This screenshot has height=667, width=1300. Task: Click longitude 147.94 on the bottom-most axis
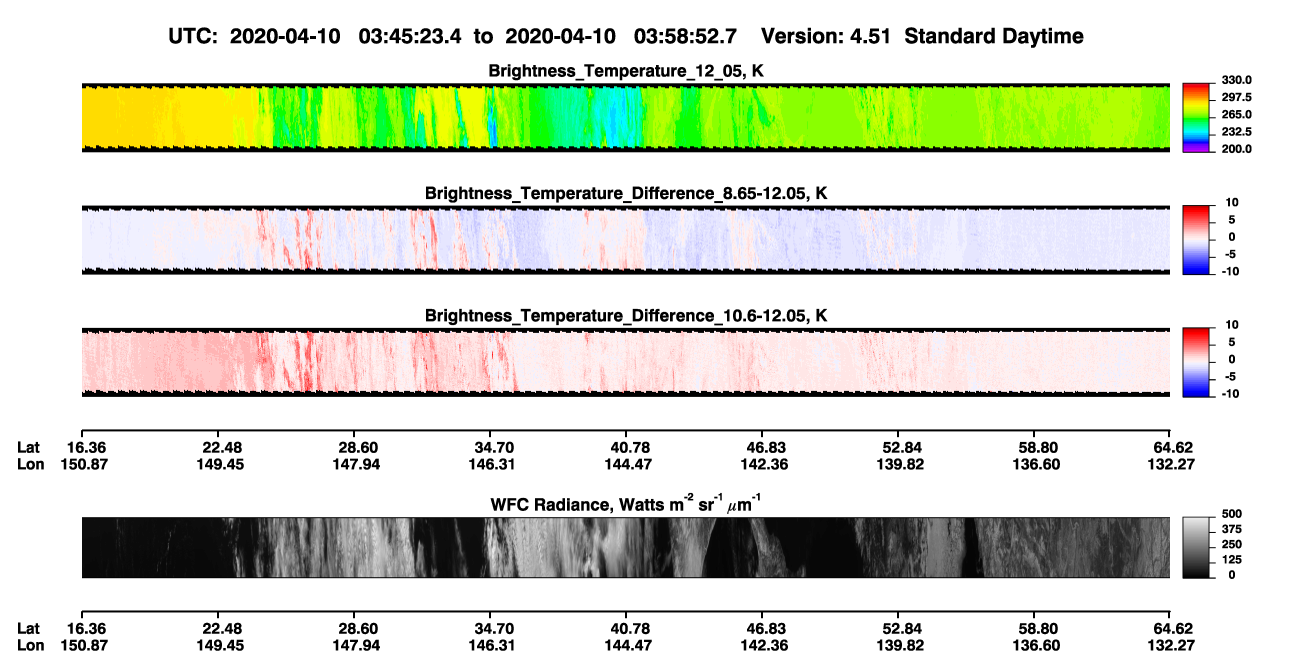(358, 645)
